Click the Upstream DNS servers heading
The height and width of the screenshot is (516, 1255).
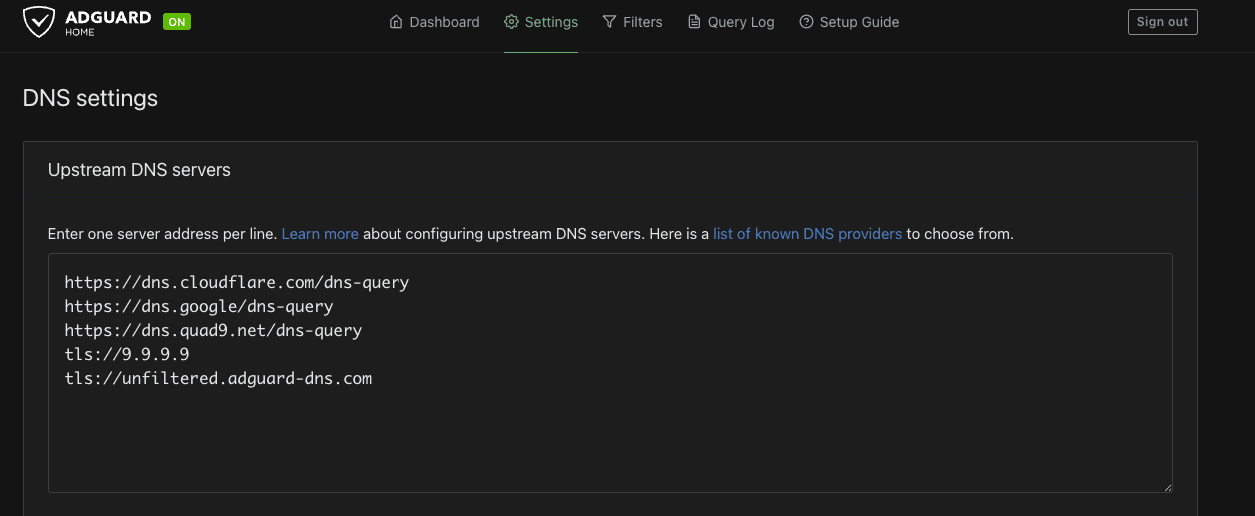[x=139, y=170]
